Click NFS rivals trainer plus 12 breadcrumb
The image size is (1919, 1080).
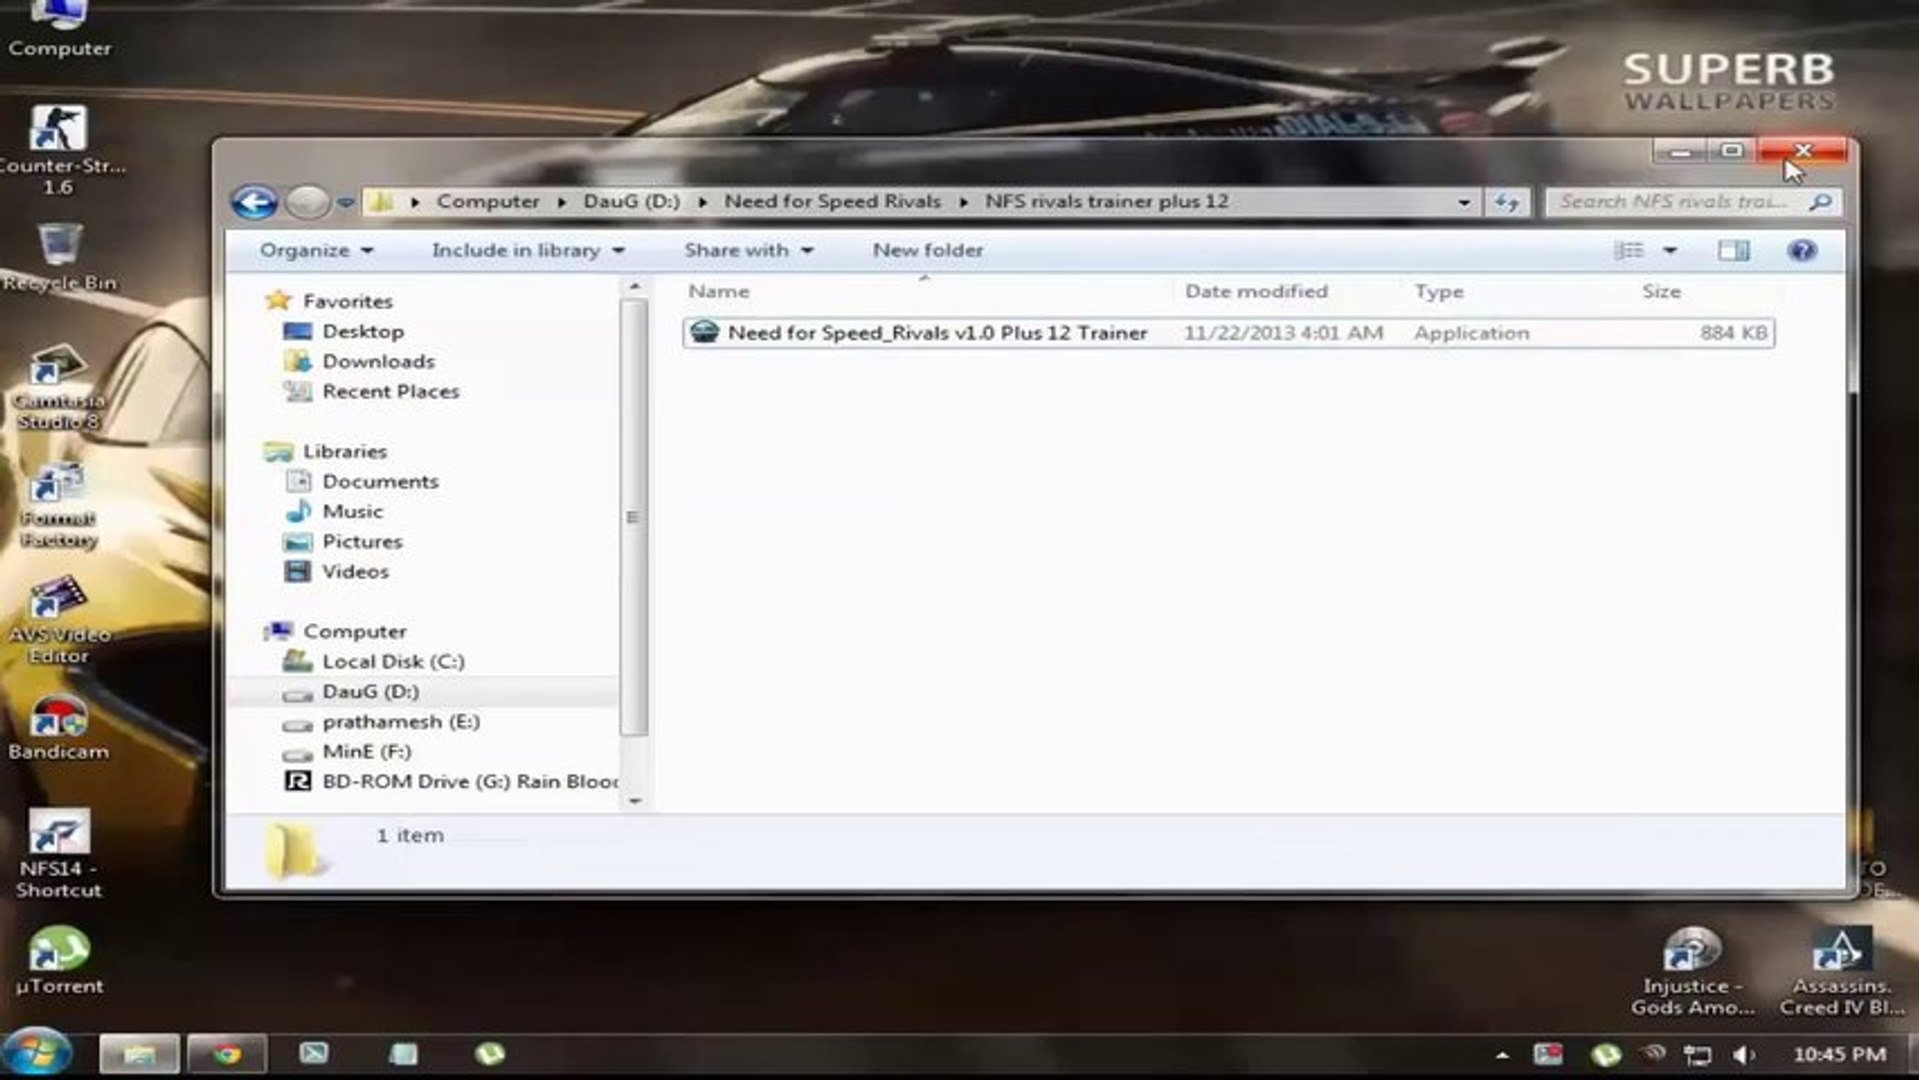[1106, 201]
